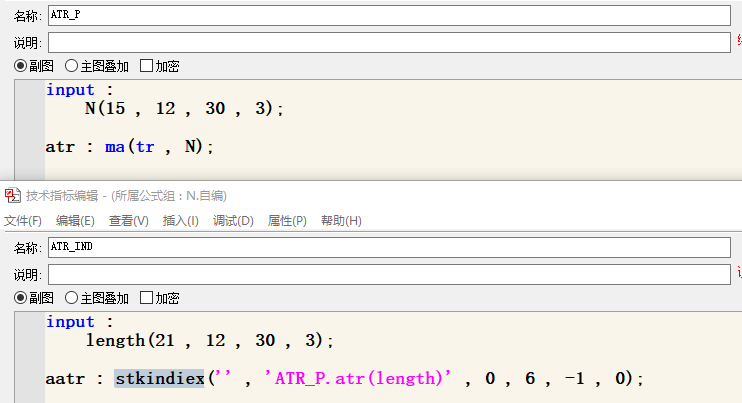This screenshot has height=403, width=742.
Task: Open the 查看(V) menu
Action: click(x=128, y=221)
